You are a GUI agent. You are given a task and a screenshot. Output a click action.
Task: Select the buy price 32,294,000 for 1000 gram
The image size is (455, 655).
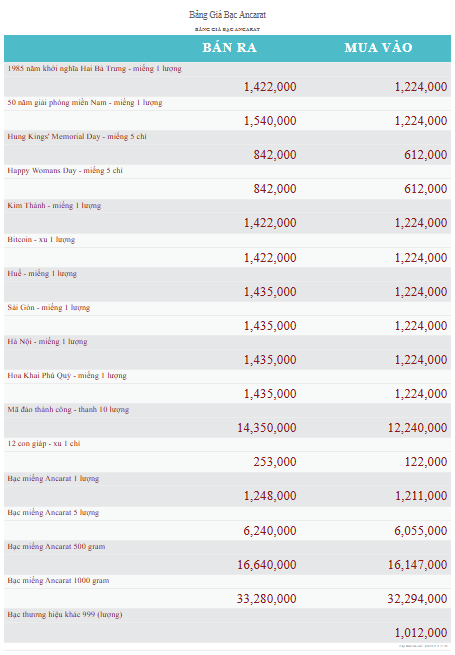417,599
